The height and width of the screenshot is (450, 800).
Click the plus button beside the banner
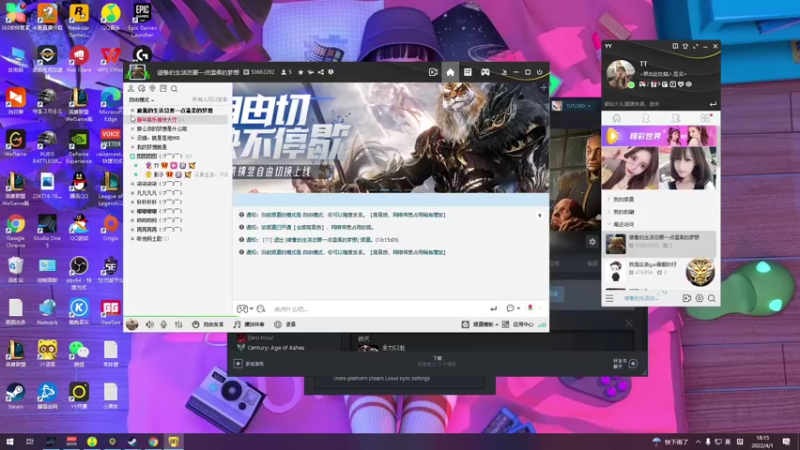[543, 88]
